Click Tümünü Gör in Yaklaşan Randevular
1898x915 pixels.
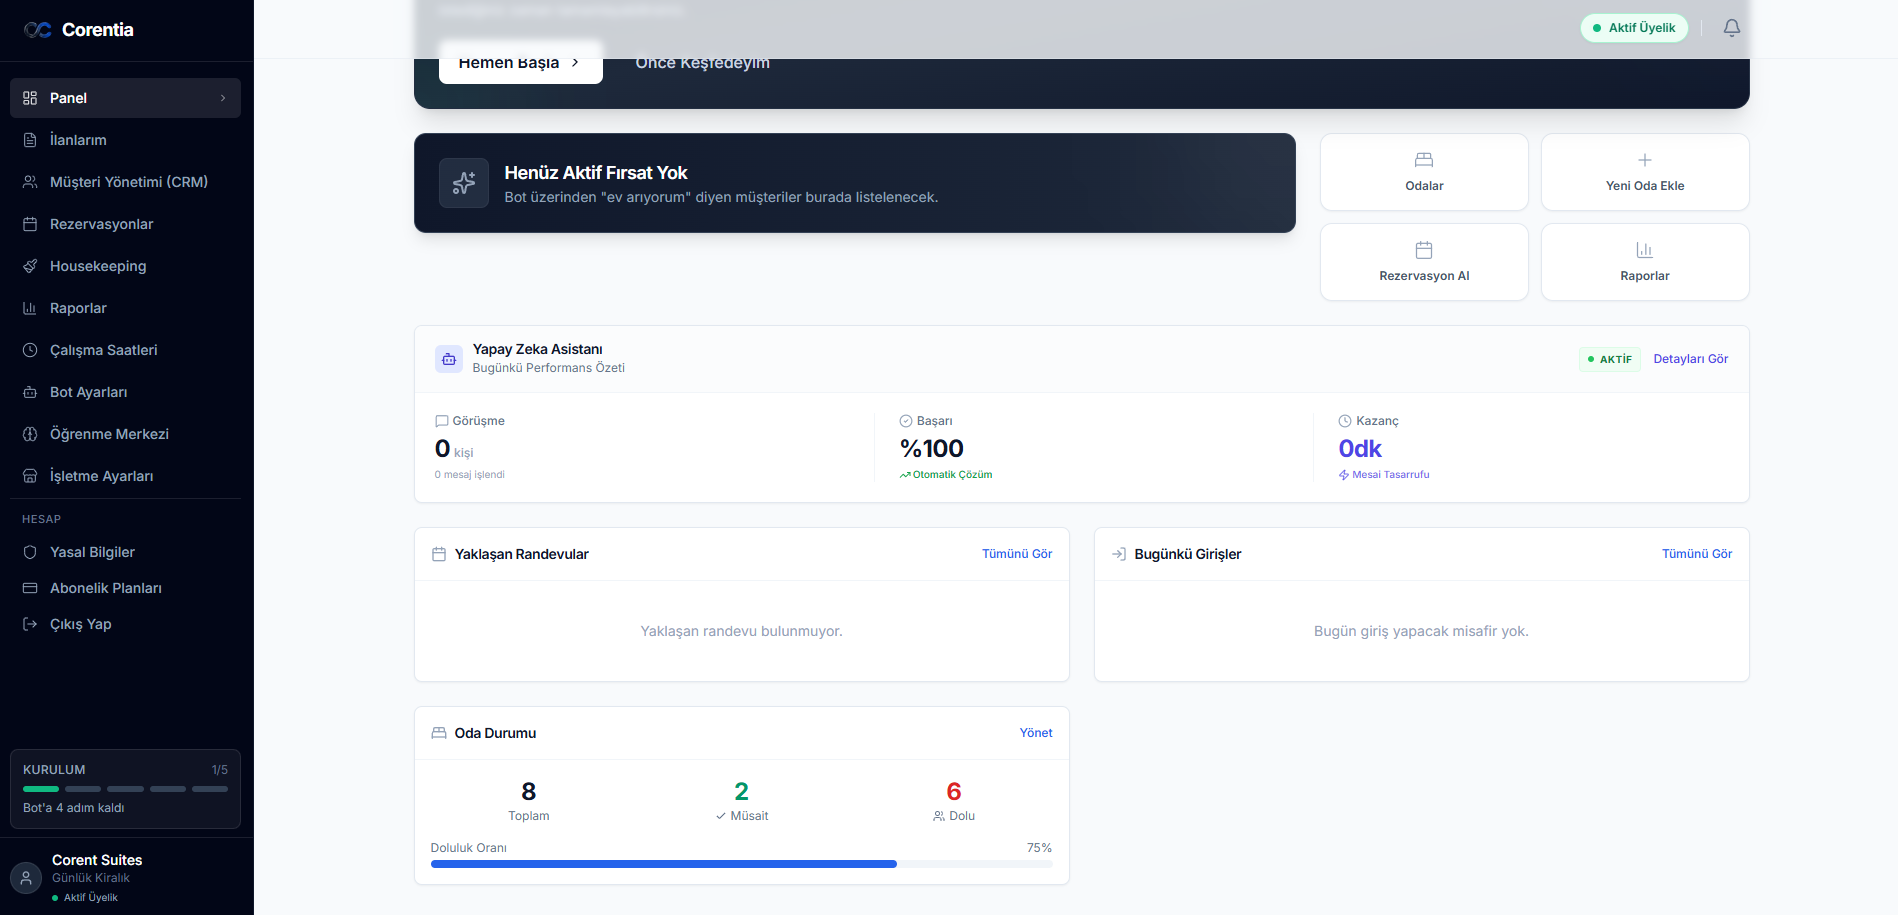[x=1016, y=554]
